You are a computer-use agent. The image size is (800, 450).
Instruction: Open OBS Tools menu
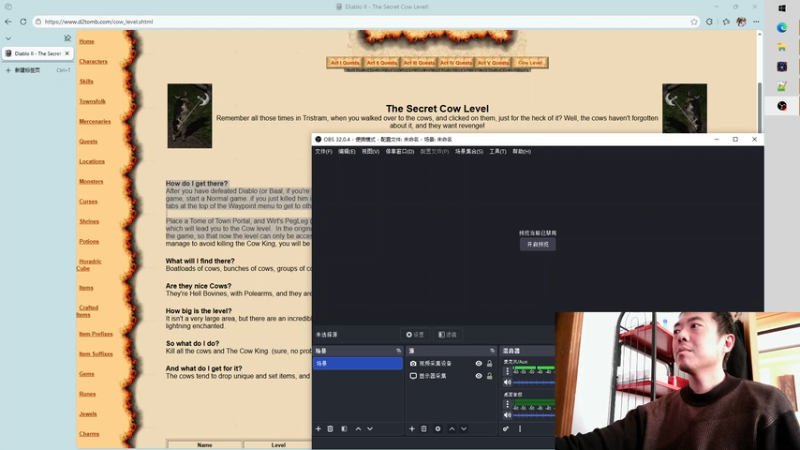[x=498, y=152]
